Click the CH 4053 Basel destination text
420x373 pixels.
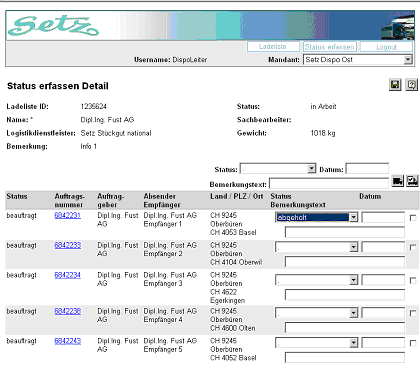tap(233, 232)
